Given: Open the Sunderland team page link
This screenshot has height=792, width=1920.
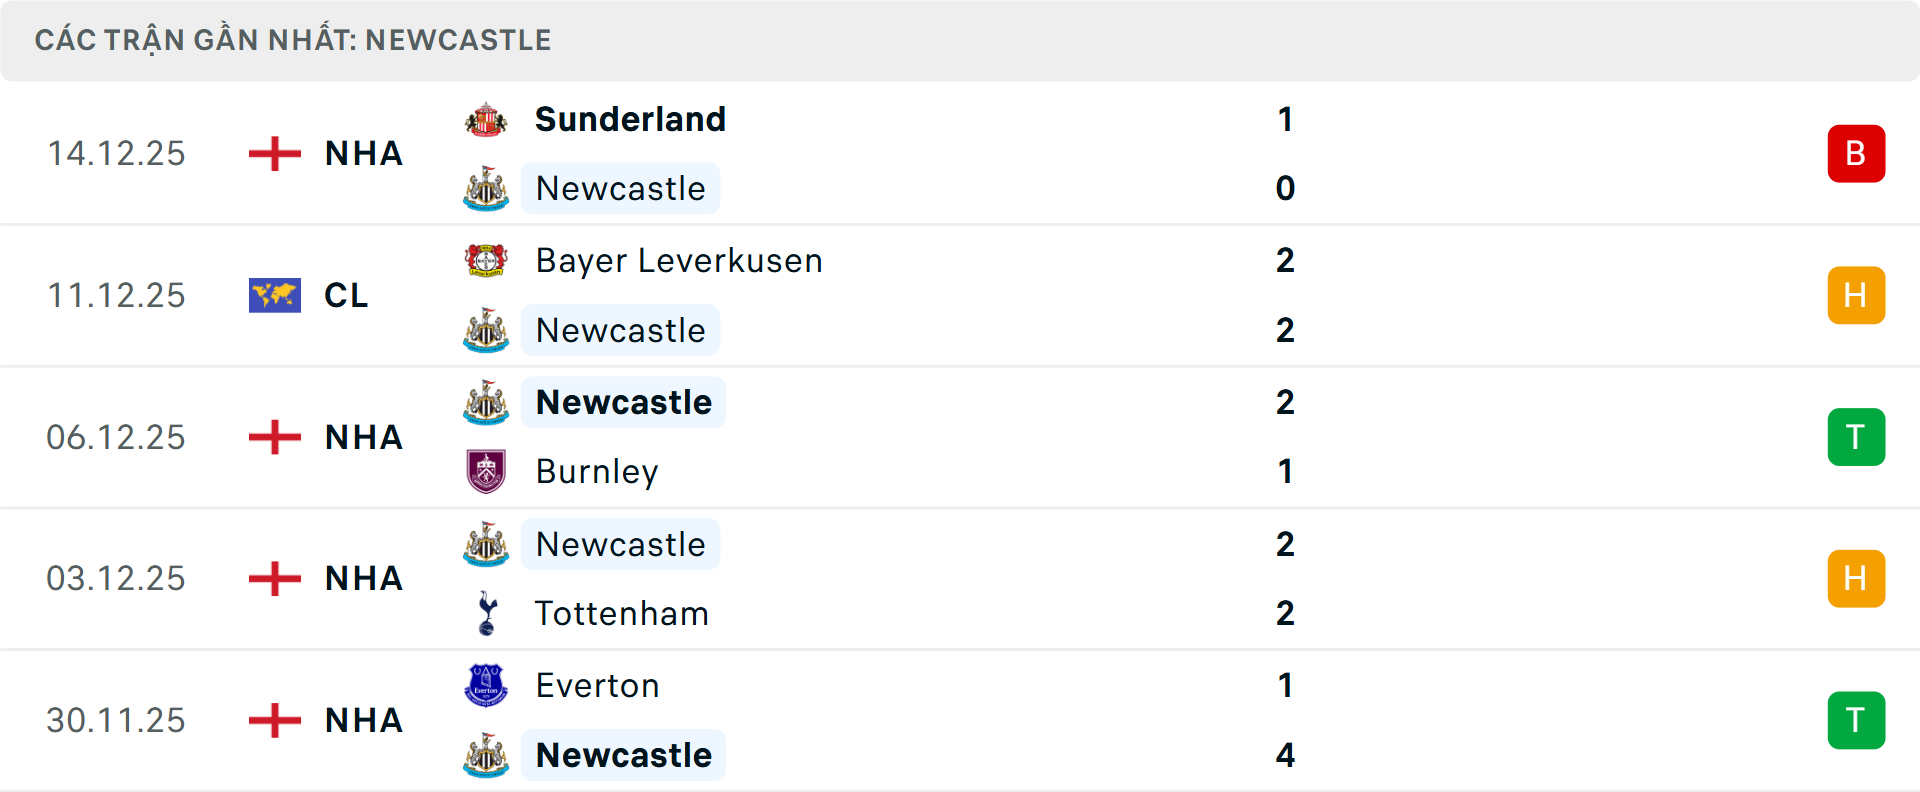Looking at the screenshot, I should [630, 119].
